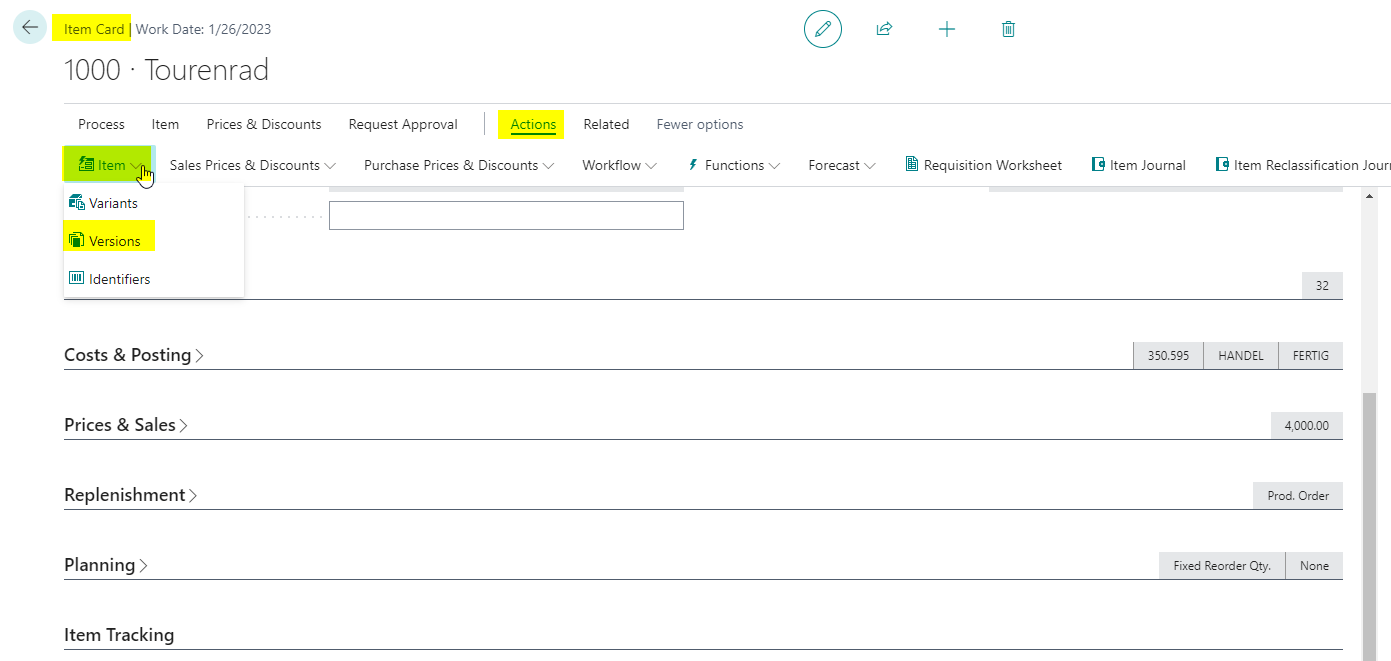The height and width of the screenshot is (661, 1391).
Task: Open the Request Approval menu
Action: pyautogui.click(x=403, y=124)
